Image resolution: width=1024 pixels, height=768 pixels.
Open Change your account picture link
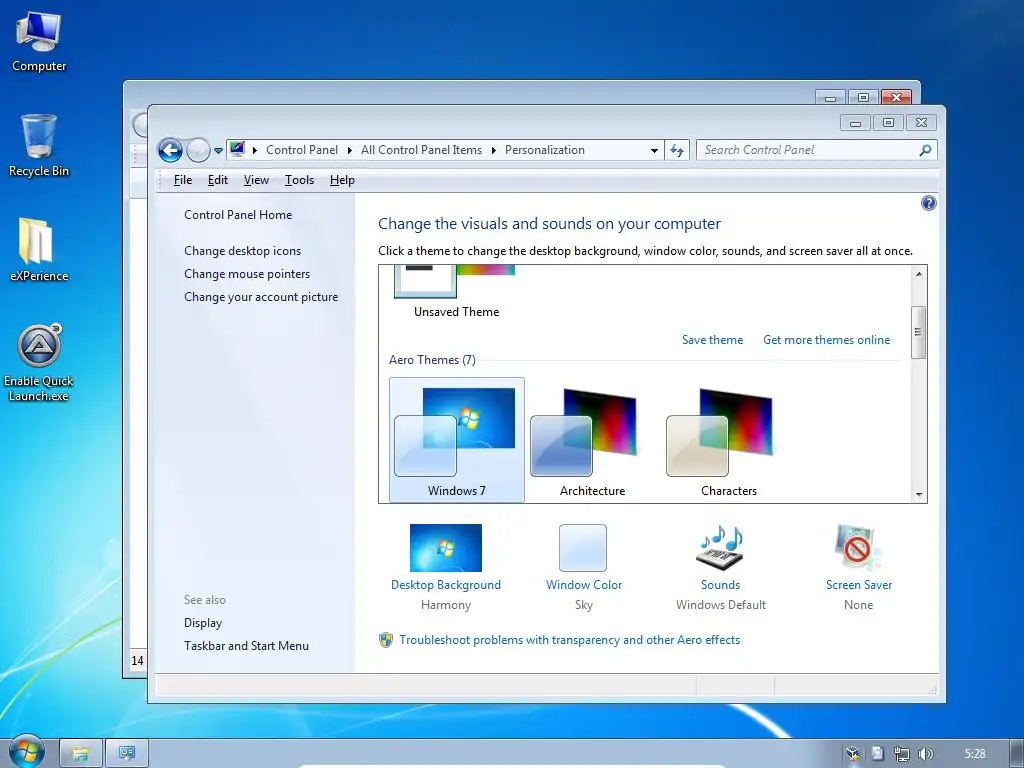(261, 296)
